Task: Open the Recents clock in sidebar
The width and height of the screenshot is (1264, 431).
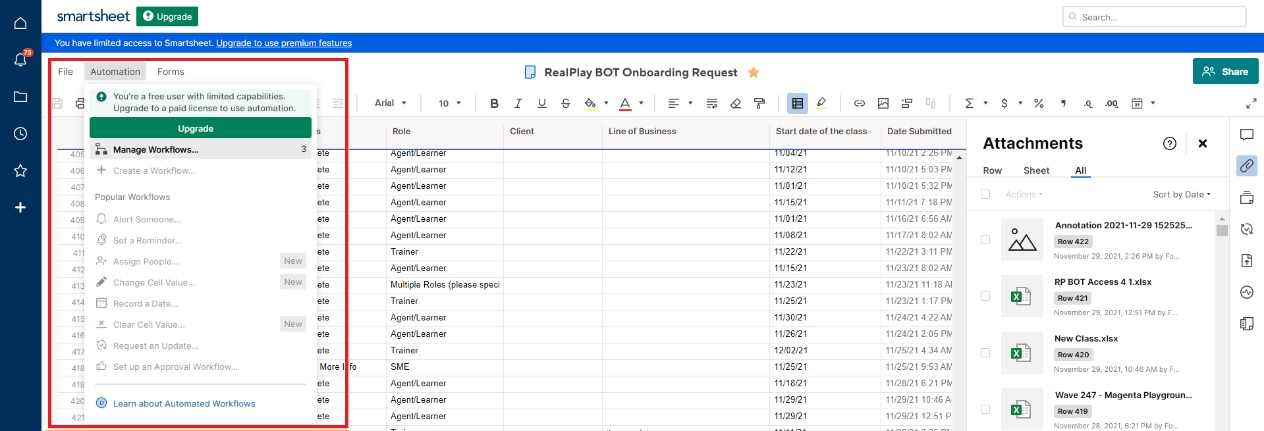Action: pos(20,134)
